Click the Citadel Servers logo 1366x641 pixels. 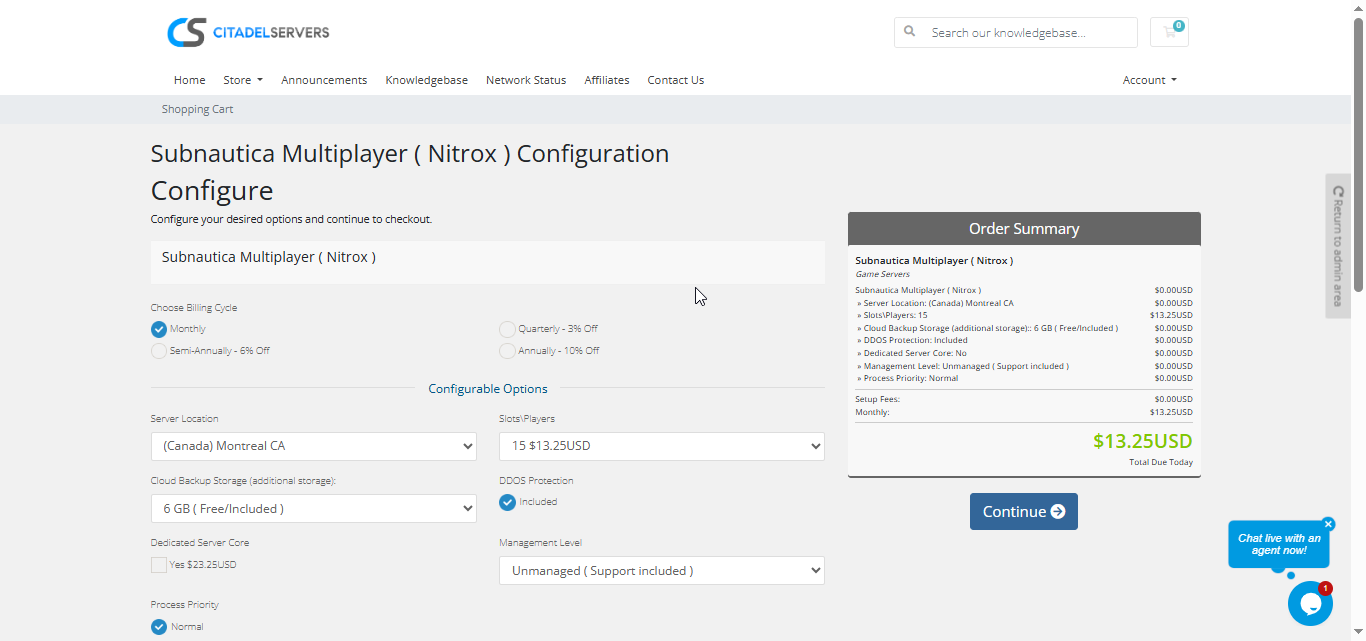tap(248, 32)
